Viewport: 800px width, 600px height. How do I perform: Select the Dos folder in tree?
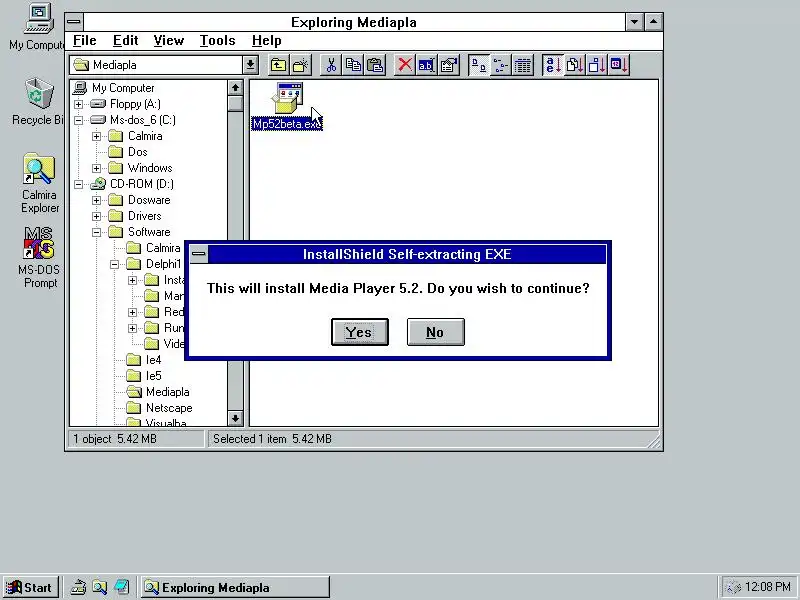(x=138, y=152)
